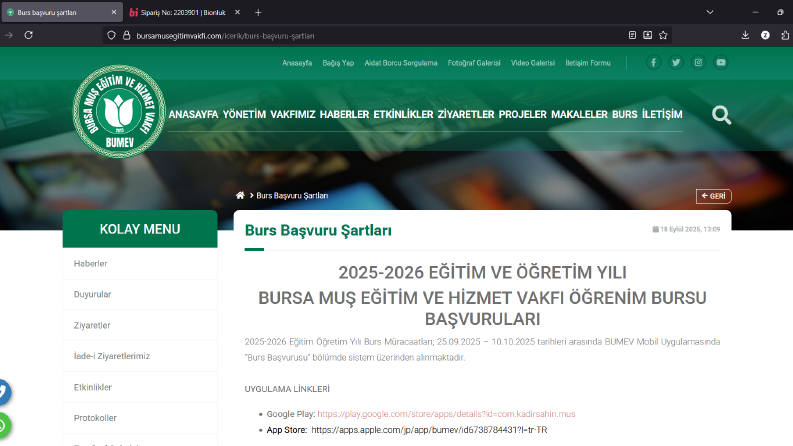Select Haberler in Kolay Menu
This screenshot has width=793, height=446.
140,263
